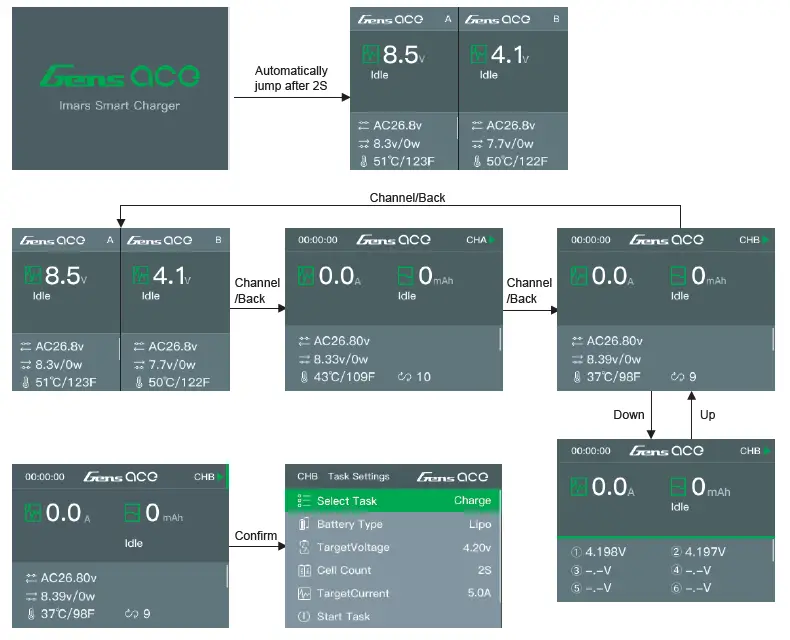Click the 00:00:00 timer on CHA screen
This screenshot has width=790, height=640.
317,240
